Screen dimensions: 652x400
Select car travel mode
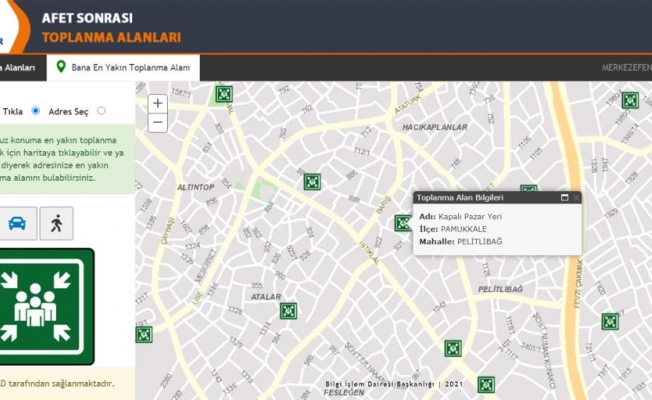[x=17, y=223]
